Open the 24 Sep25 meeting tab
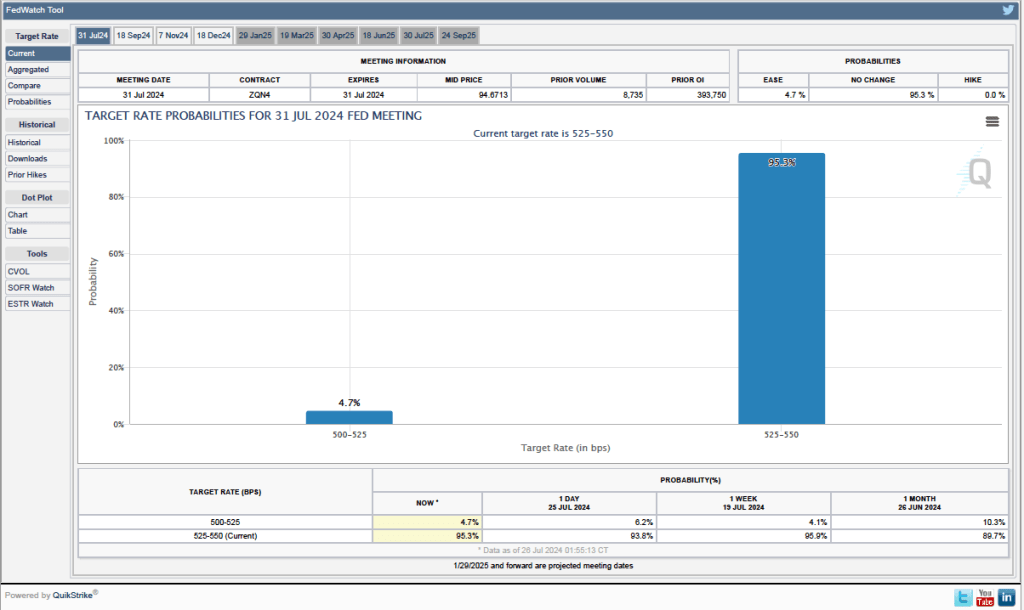The height and width of the screenshot is (610, 1024). point(459,35)
